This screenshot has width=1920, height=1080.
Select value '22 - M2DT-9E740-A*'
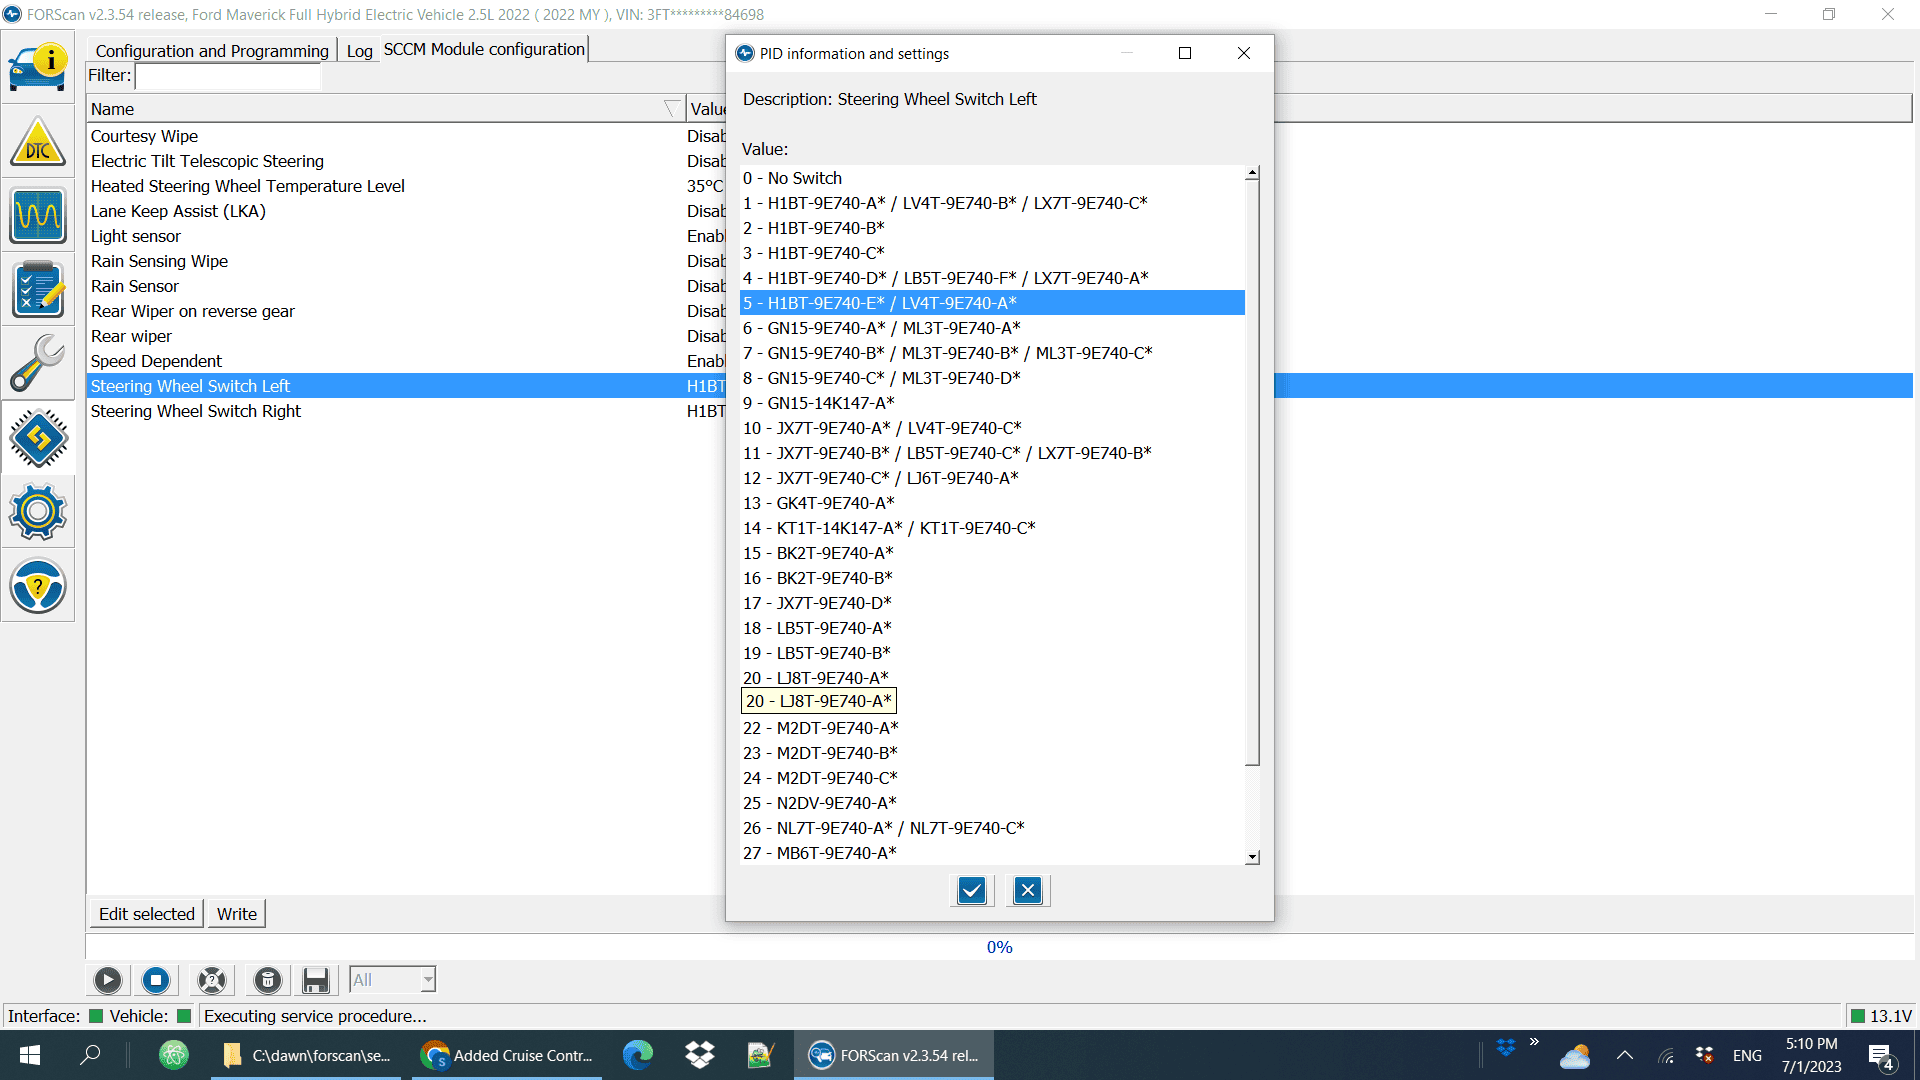pyautogui.click(x=992, y=728)
